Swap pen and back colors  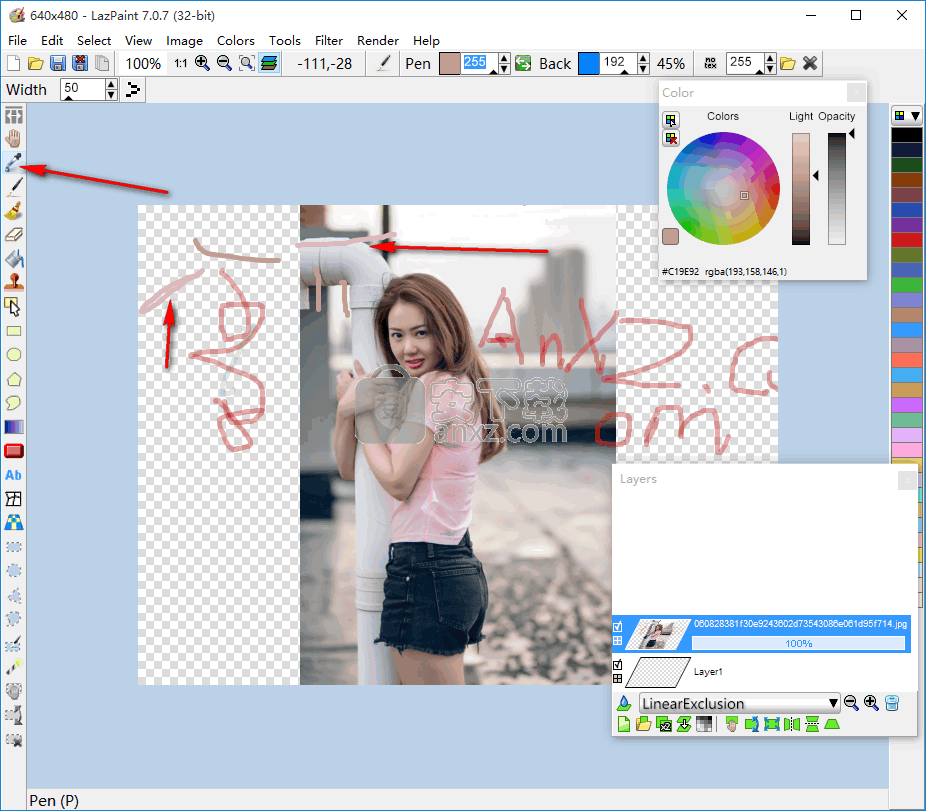click(523, 63)
